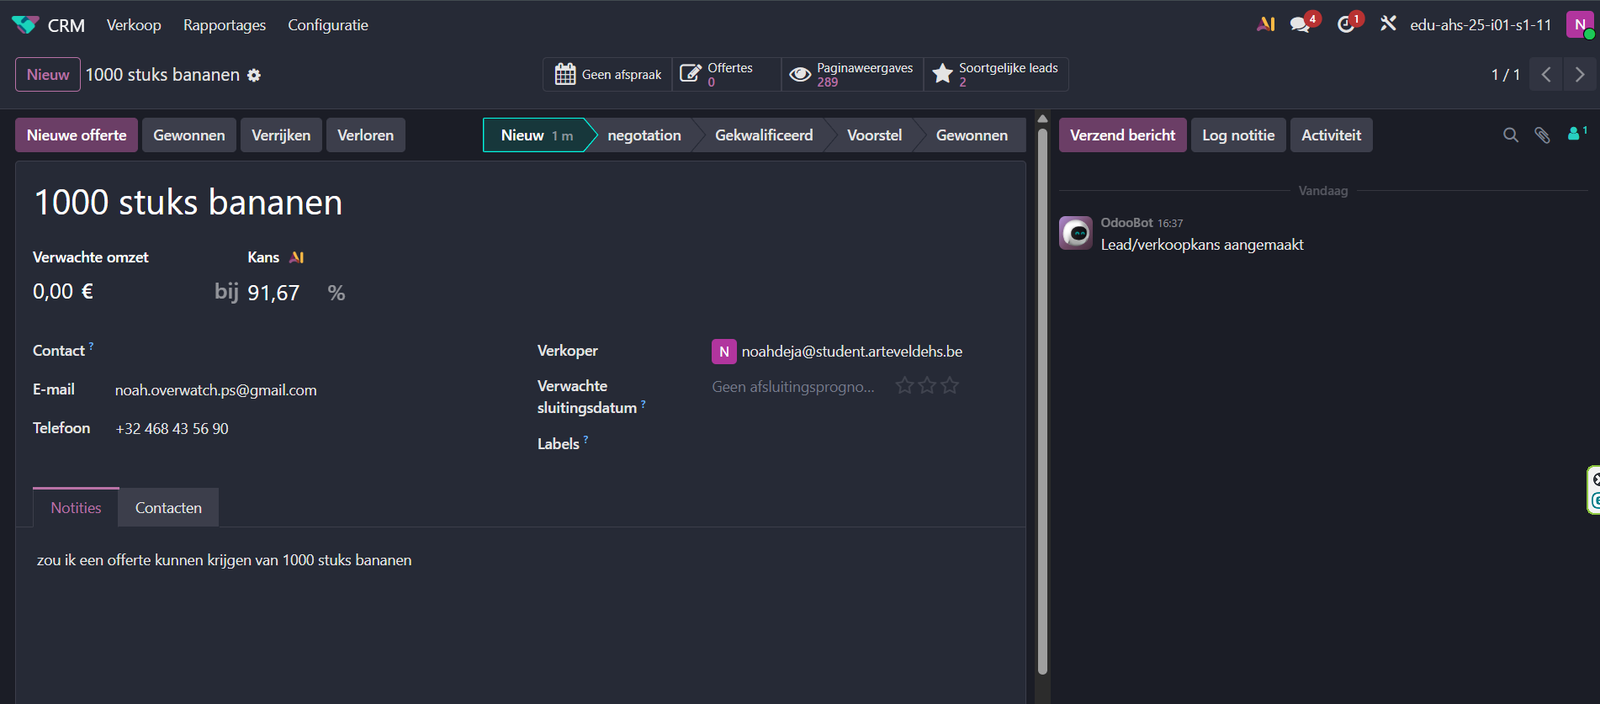Search messages with the magnifier icon
This screenshot has height=704, width=1600.
1511,135
